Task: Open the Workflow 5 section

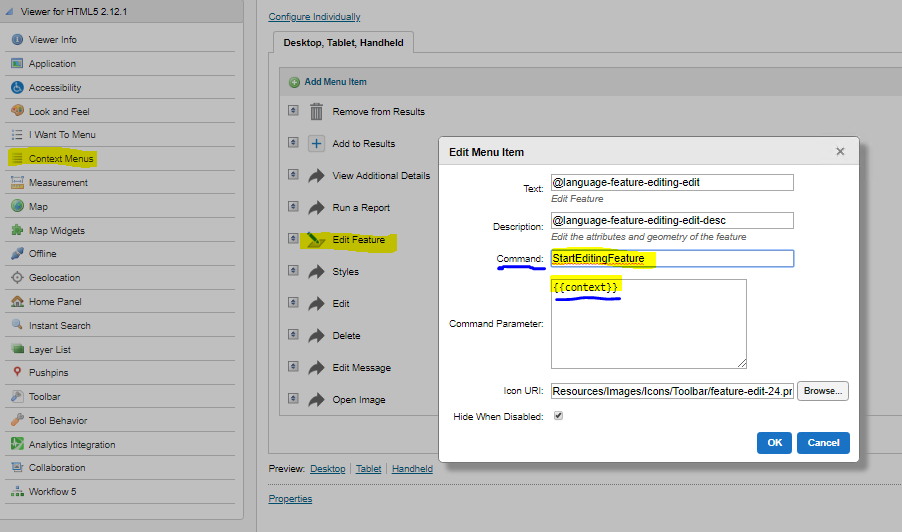Action: point(52,492)
